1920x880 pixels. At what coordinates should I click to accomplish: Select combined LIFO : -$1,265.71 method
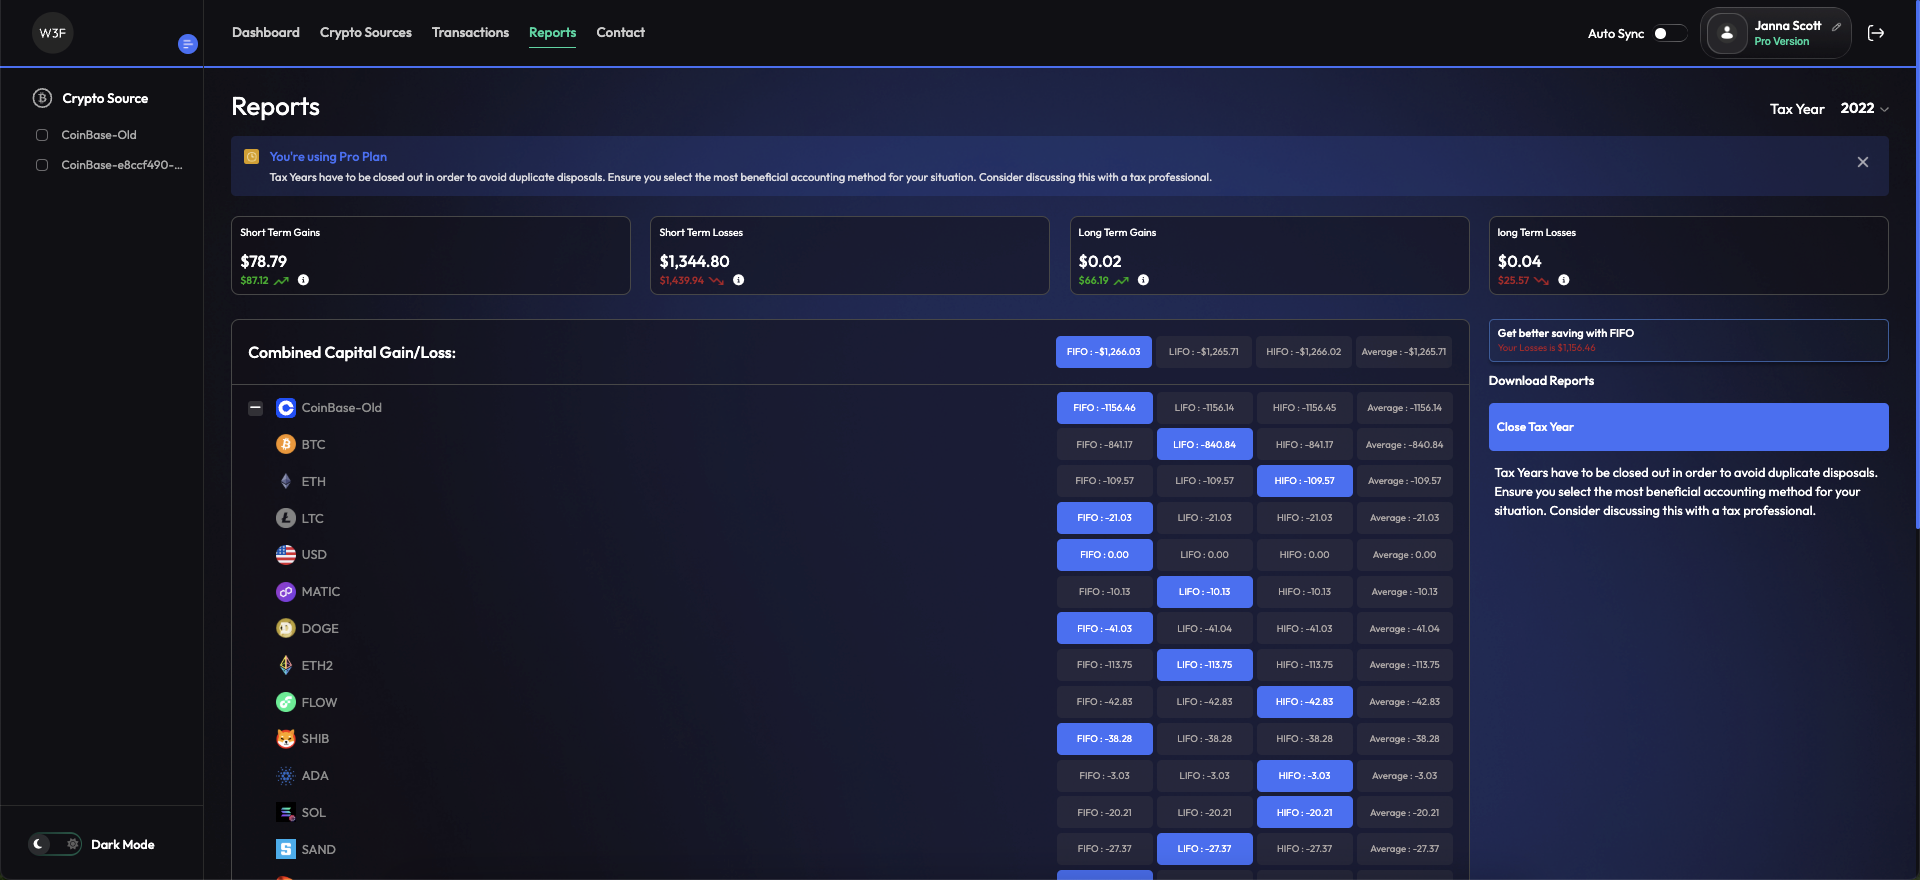1204,352
